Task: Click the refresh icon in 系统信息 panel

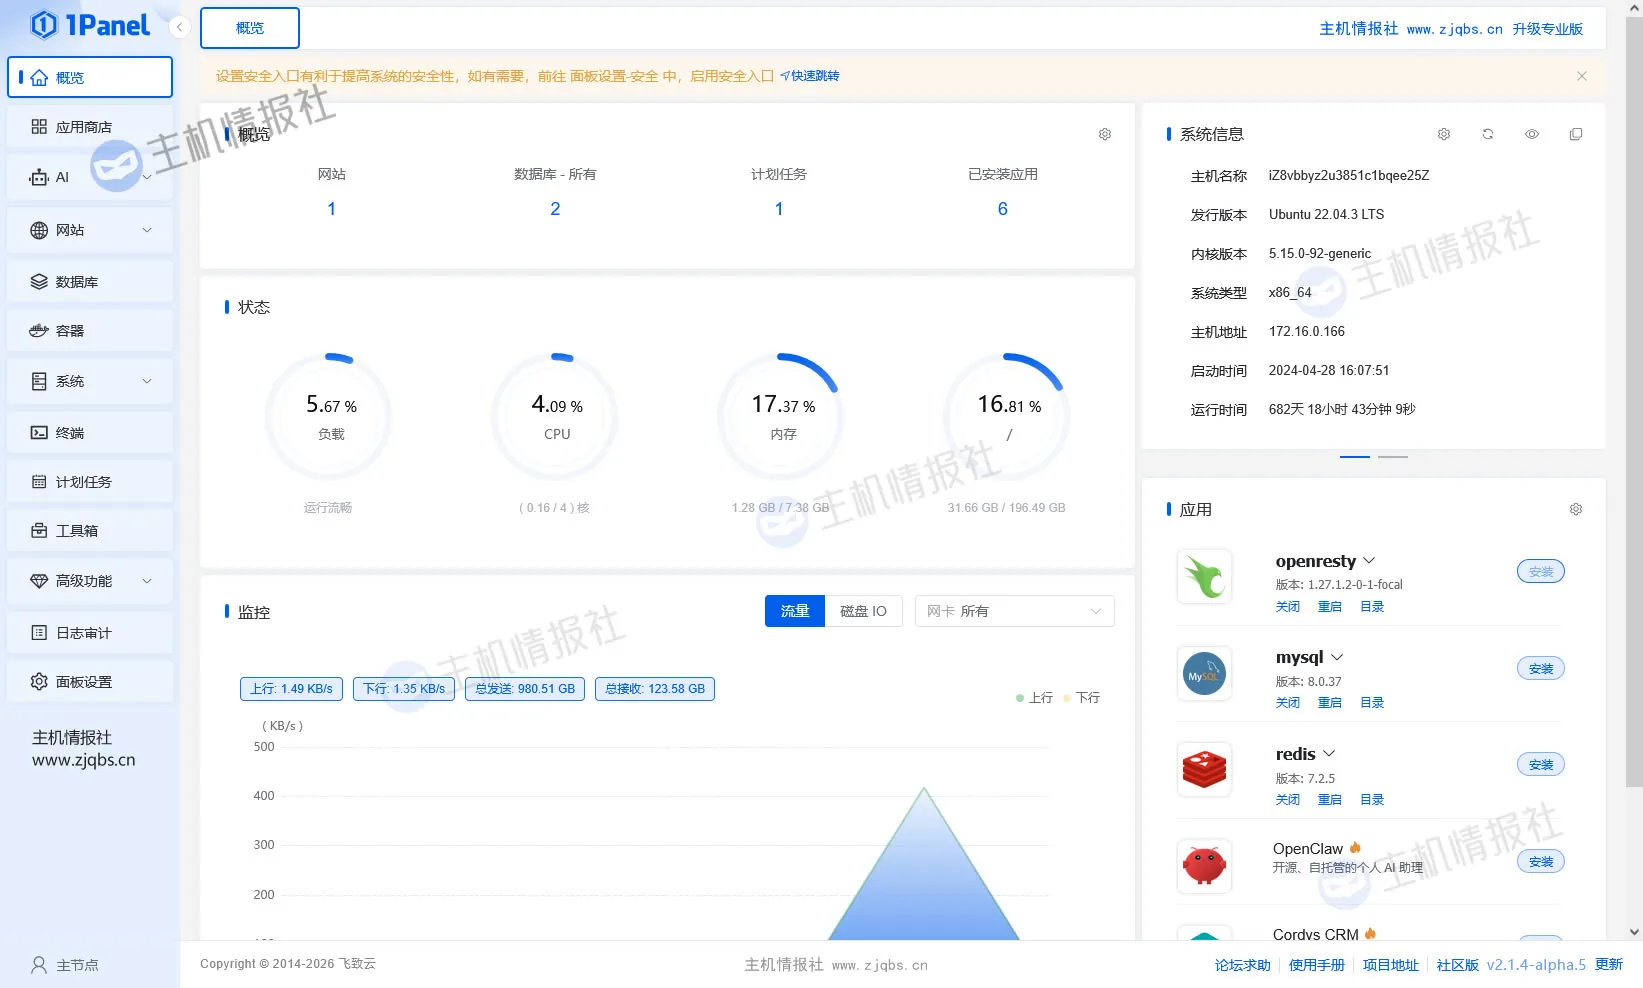Action: tap(1487, 134)
